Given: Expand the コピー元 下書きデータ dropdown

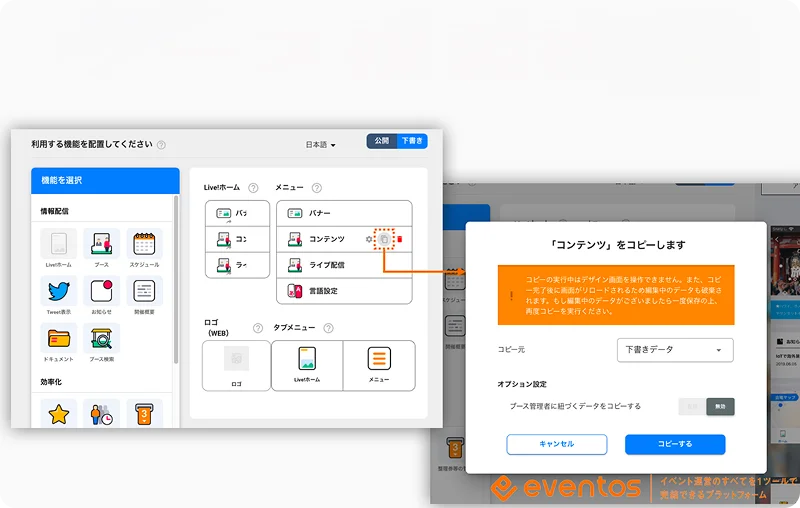Looking at the screenshot, I should pos(675,350).
